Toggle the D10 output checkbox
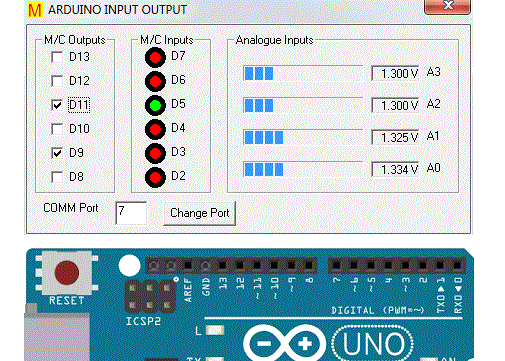This screenshot has height=361, width=505. (57, 129)
